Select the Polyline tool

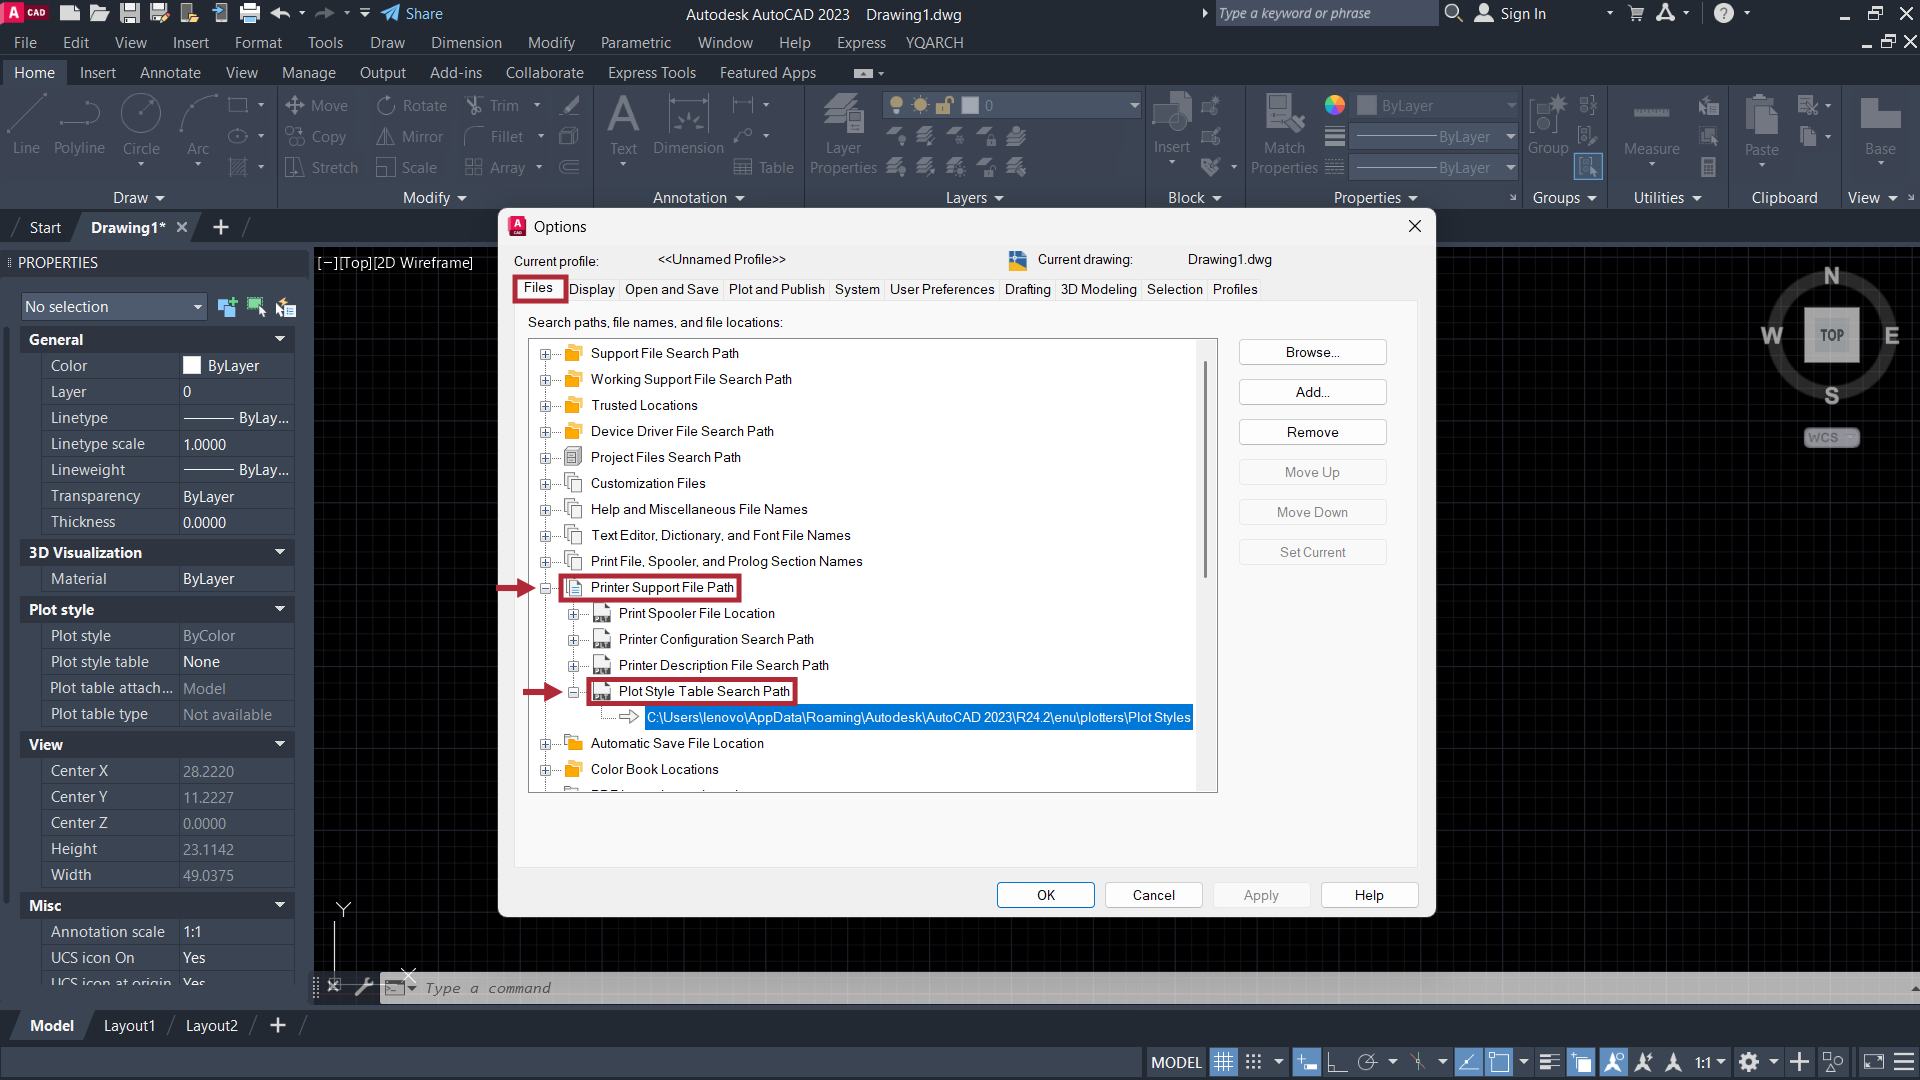coord(79,125)
